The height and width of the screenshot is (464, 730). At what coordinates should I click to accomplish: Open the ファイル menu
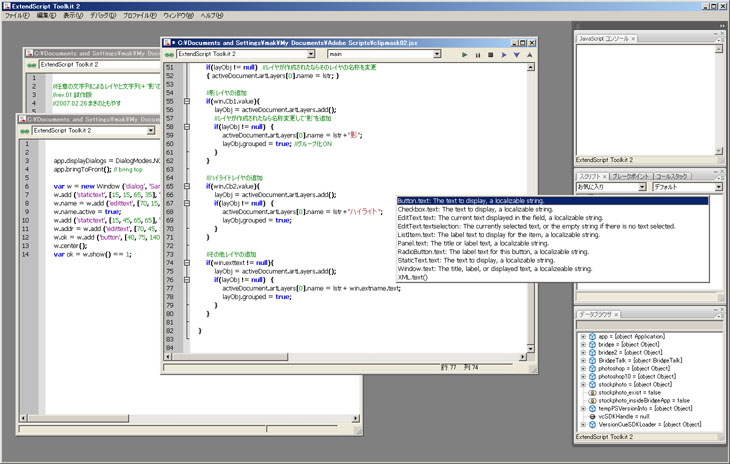(17, 15)
